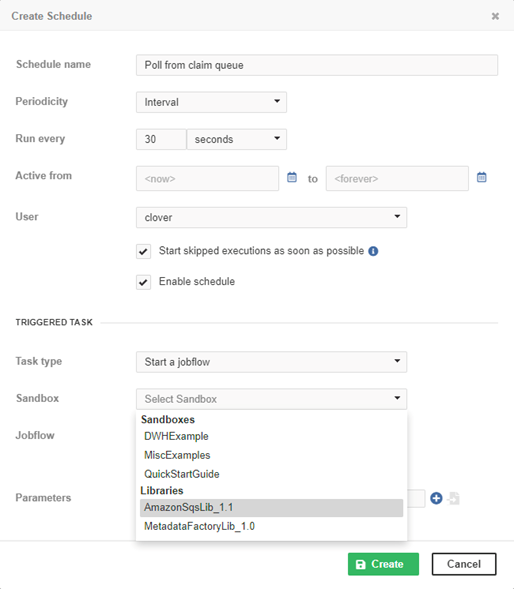
Task: Open the Periodicity dropdown
Action: (x=211, y=102)
